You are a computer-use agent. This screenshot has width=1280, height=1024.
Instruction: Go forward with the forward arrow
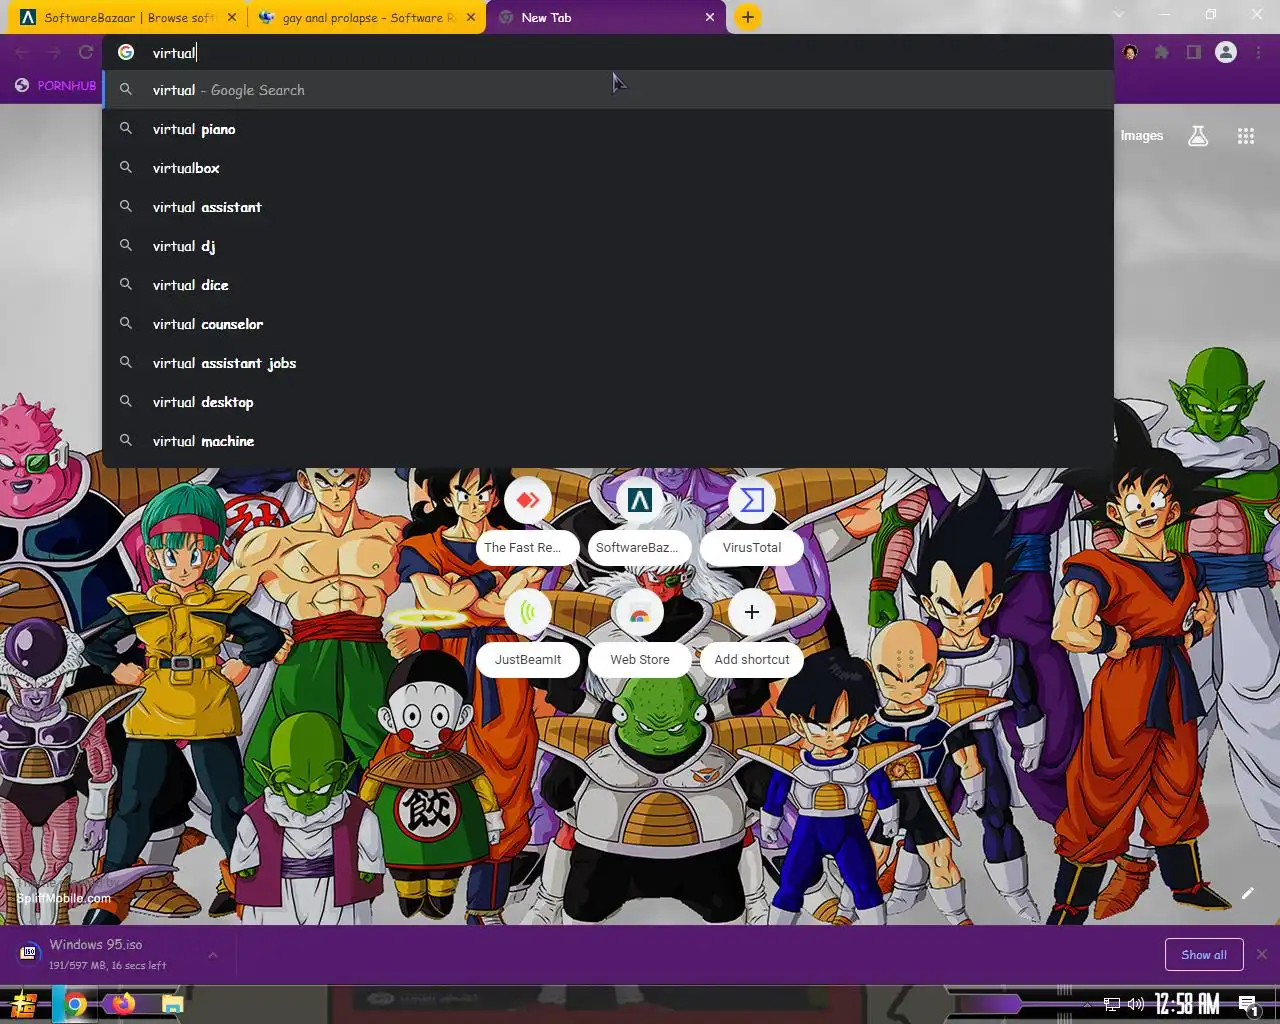click(54, 53)
